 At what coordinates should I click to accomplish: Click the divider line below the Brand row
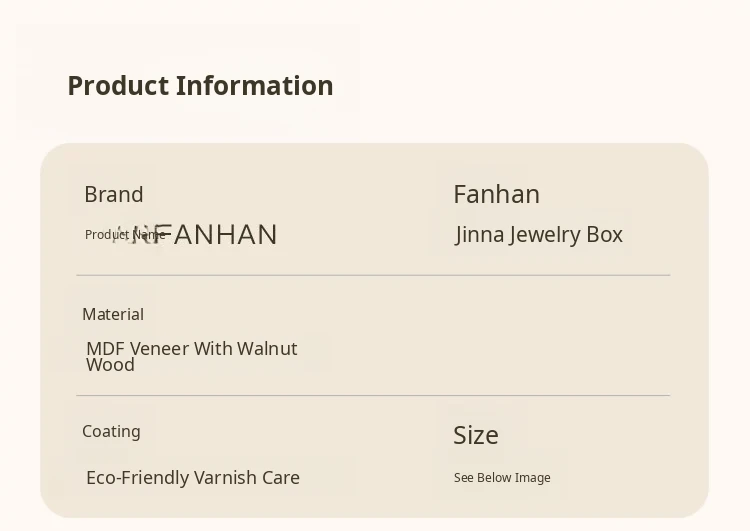(373, 275)
